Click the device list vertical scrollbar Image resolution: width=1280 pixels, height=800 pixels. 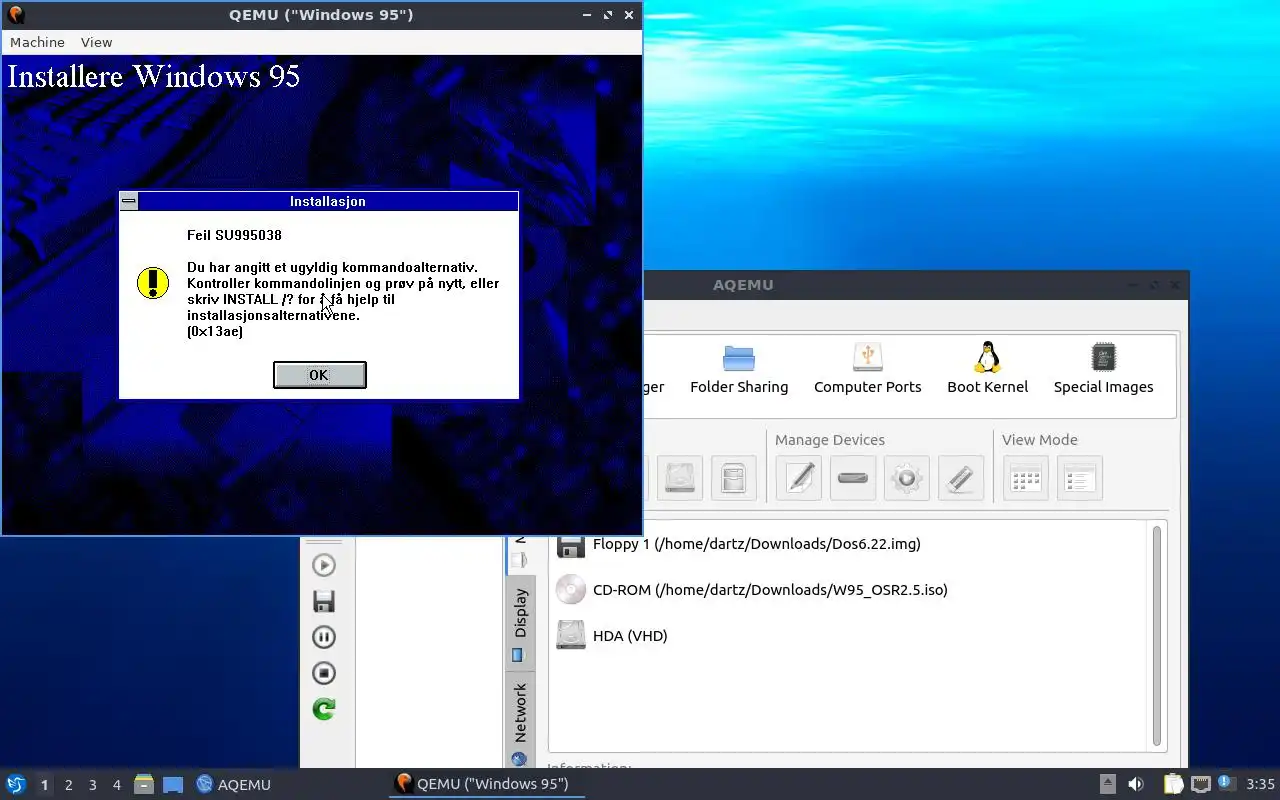coord(1158,635)
